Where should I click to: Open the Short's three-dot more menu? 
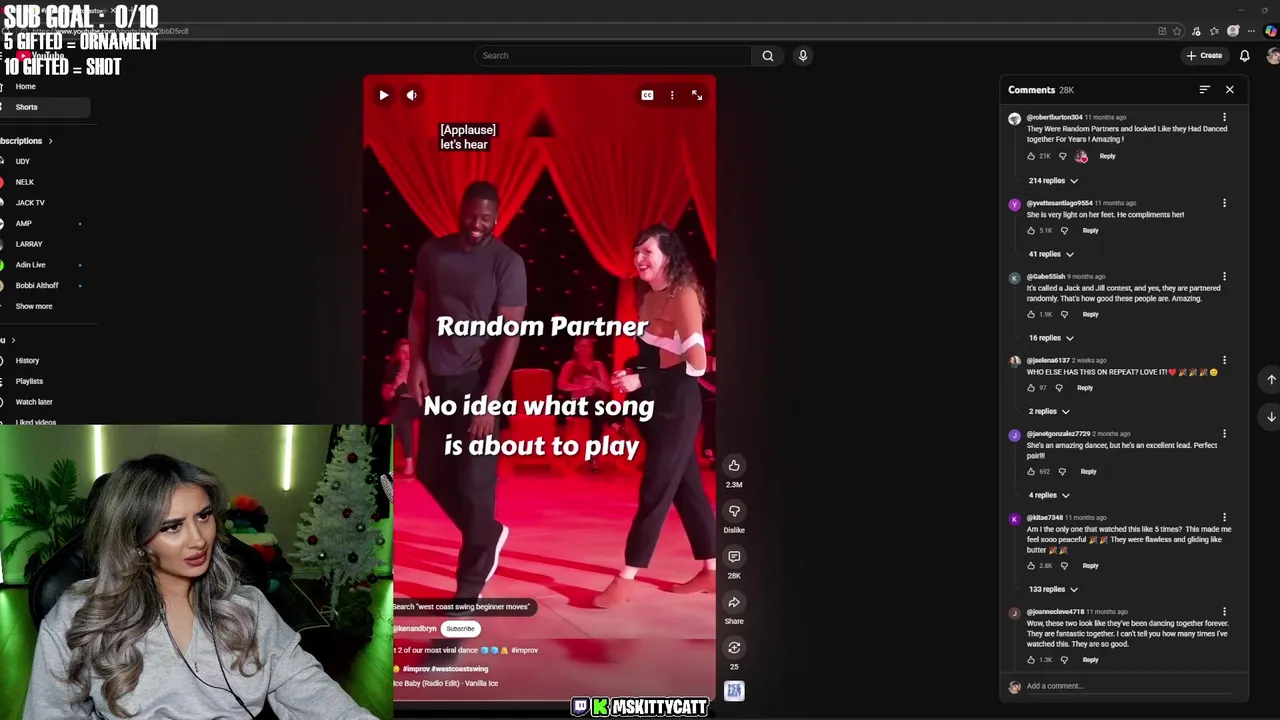coord(672,95)
